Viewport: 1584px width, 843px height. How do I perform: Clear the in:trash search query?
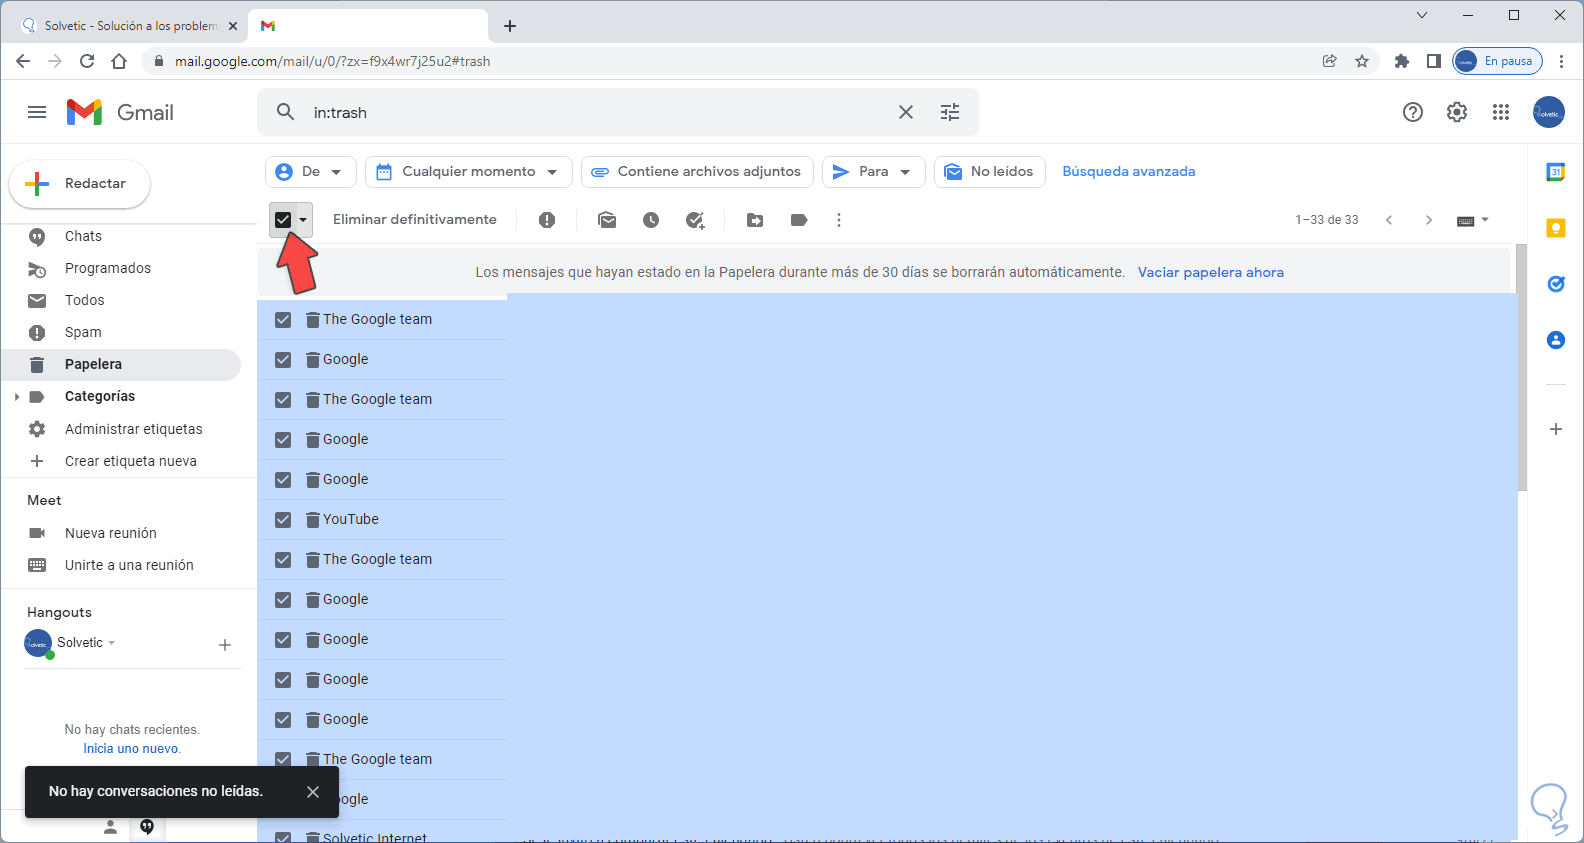coord(906,112)
